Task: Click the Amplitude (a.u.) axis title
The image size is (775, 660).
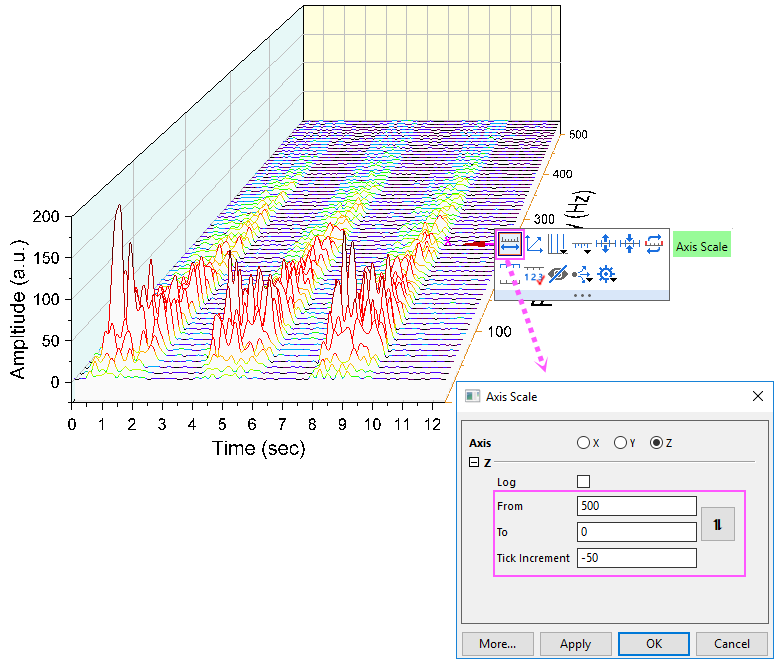Action: click(18, 309)
